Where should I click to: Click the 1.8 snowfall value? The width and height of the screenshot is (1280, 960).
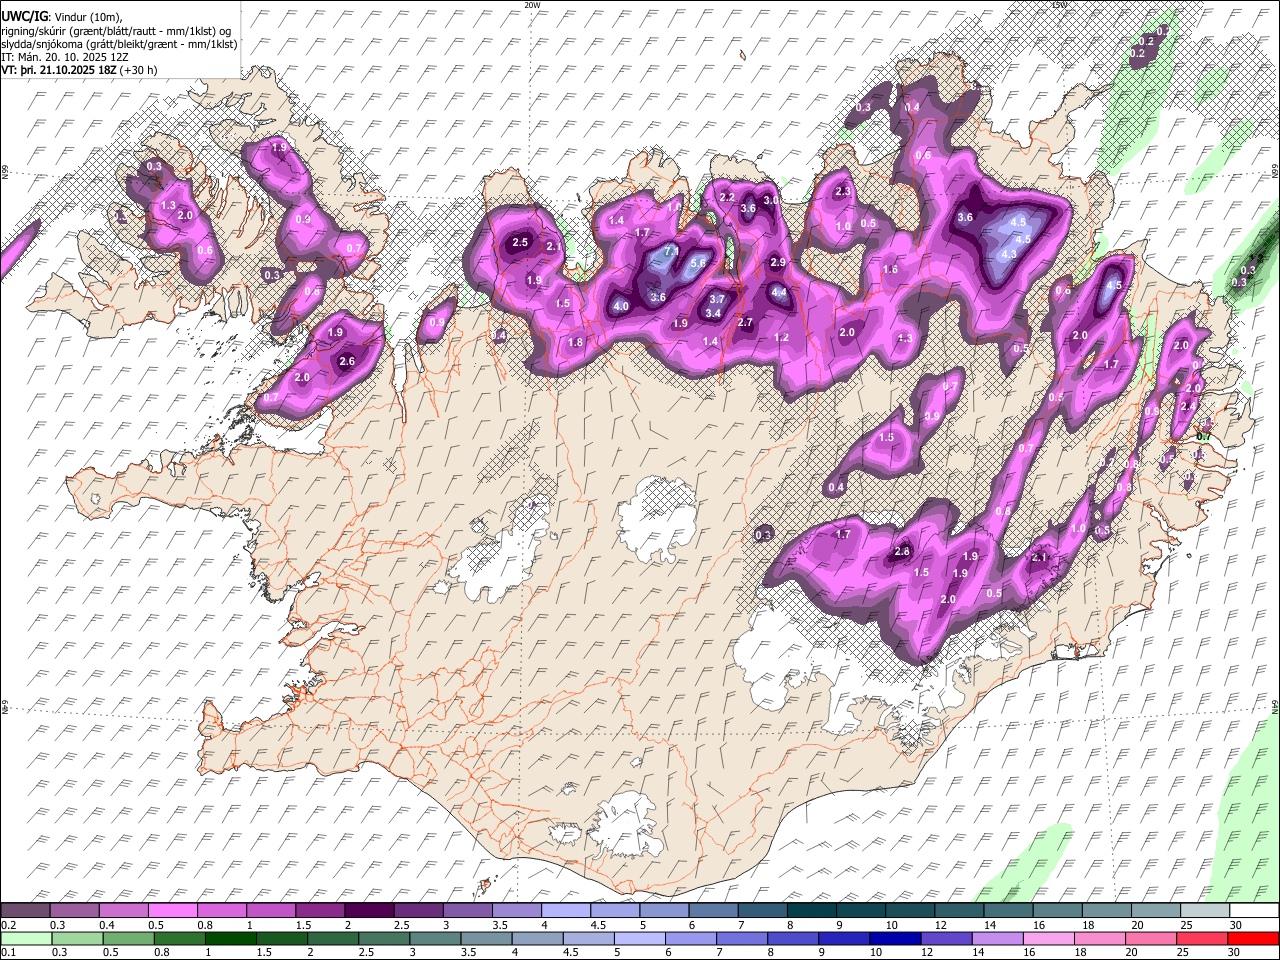point(575,343)
